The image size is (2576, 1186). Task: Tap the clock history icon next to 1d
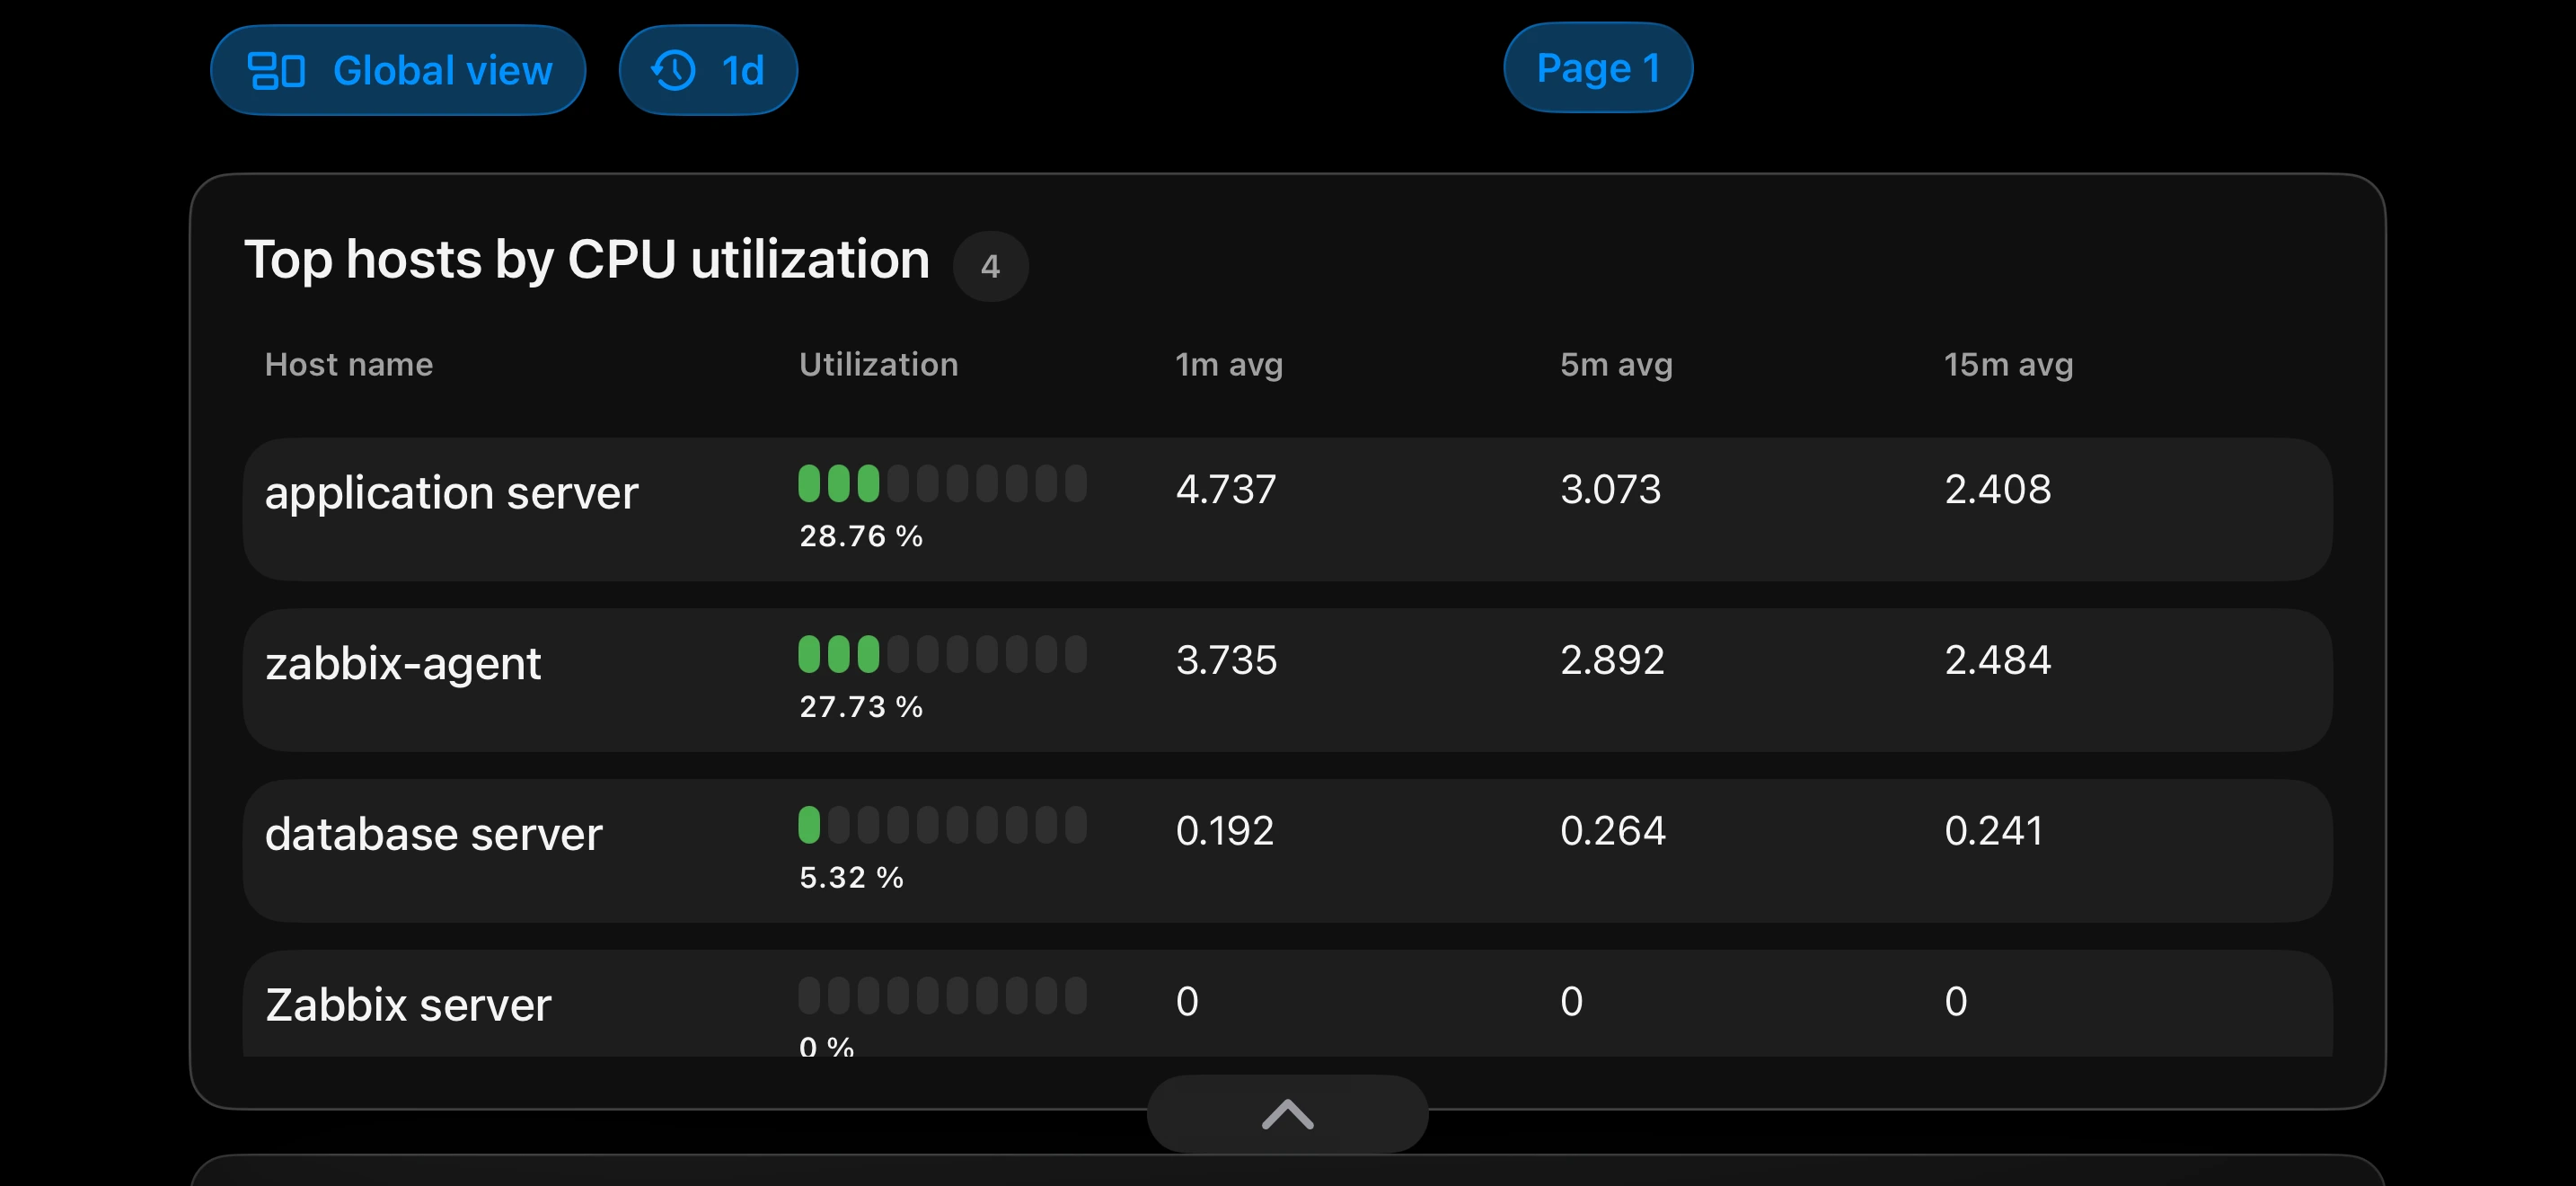coord(672,69)
